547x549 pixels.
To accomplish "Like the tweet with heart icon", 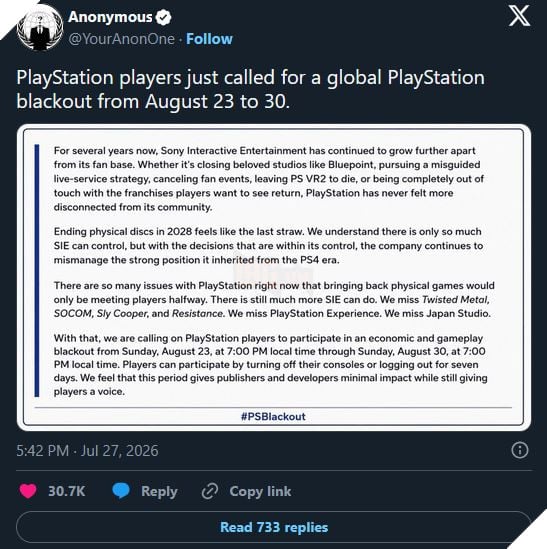I will (28, 491).
